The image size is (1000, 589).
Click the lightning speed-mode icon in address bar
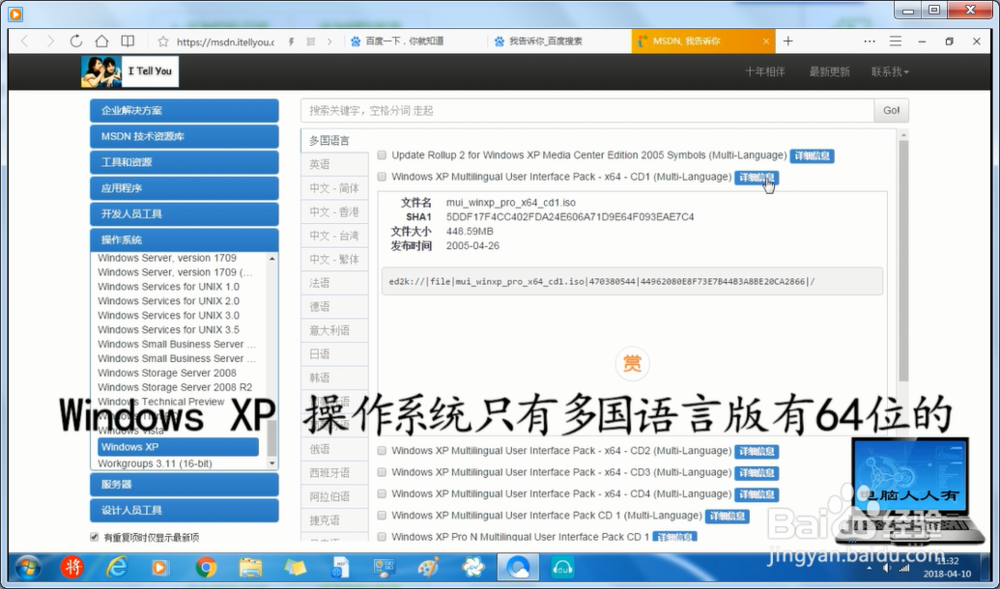coord(291,41)
